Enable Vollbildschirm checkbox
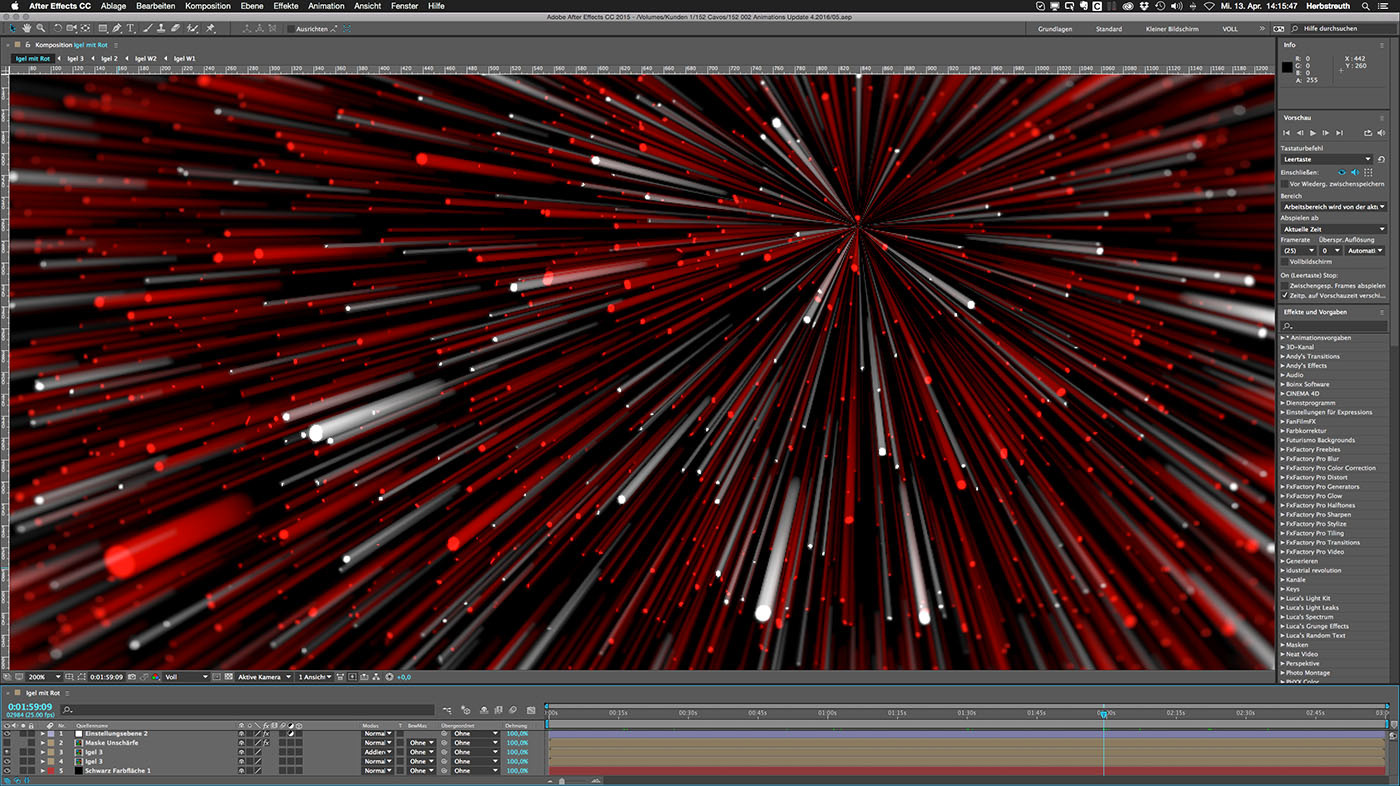Screen dimensions: 1400x786 click(x=1285, y=261)
